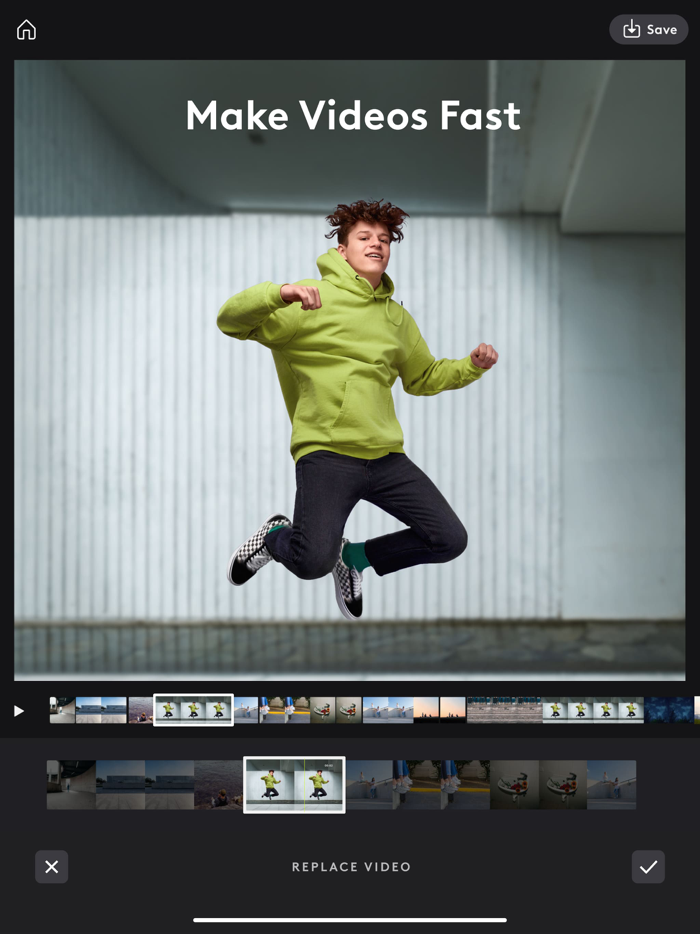The height and width of the screenshot is (934, 700).
Task: Choose the grey building video in replace strip
Action: click(145, 784)
